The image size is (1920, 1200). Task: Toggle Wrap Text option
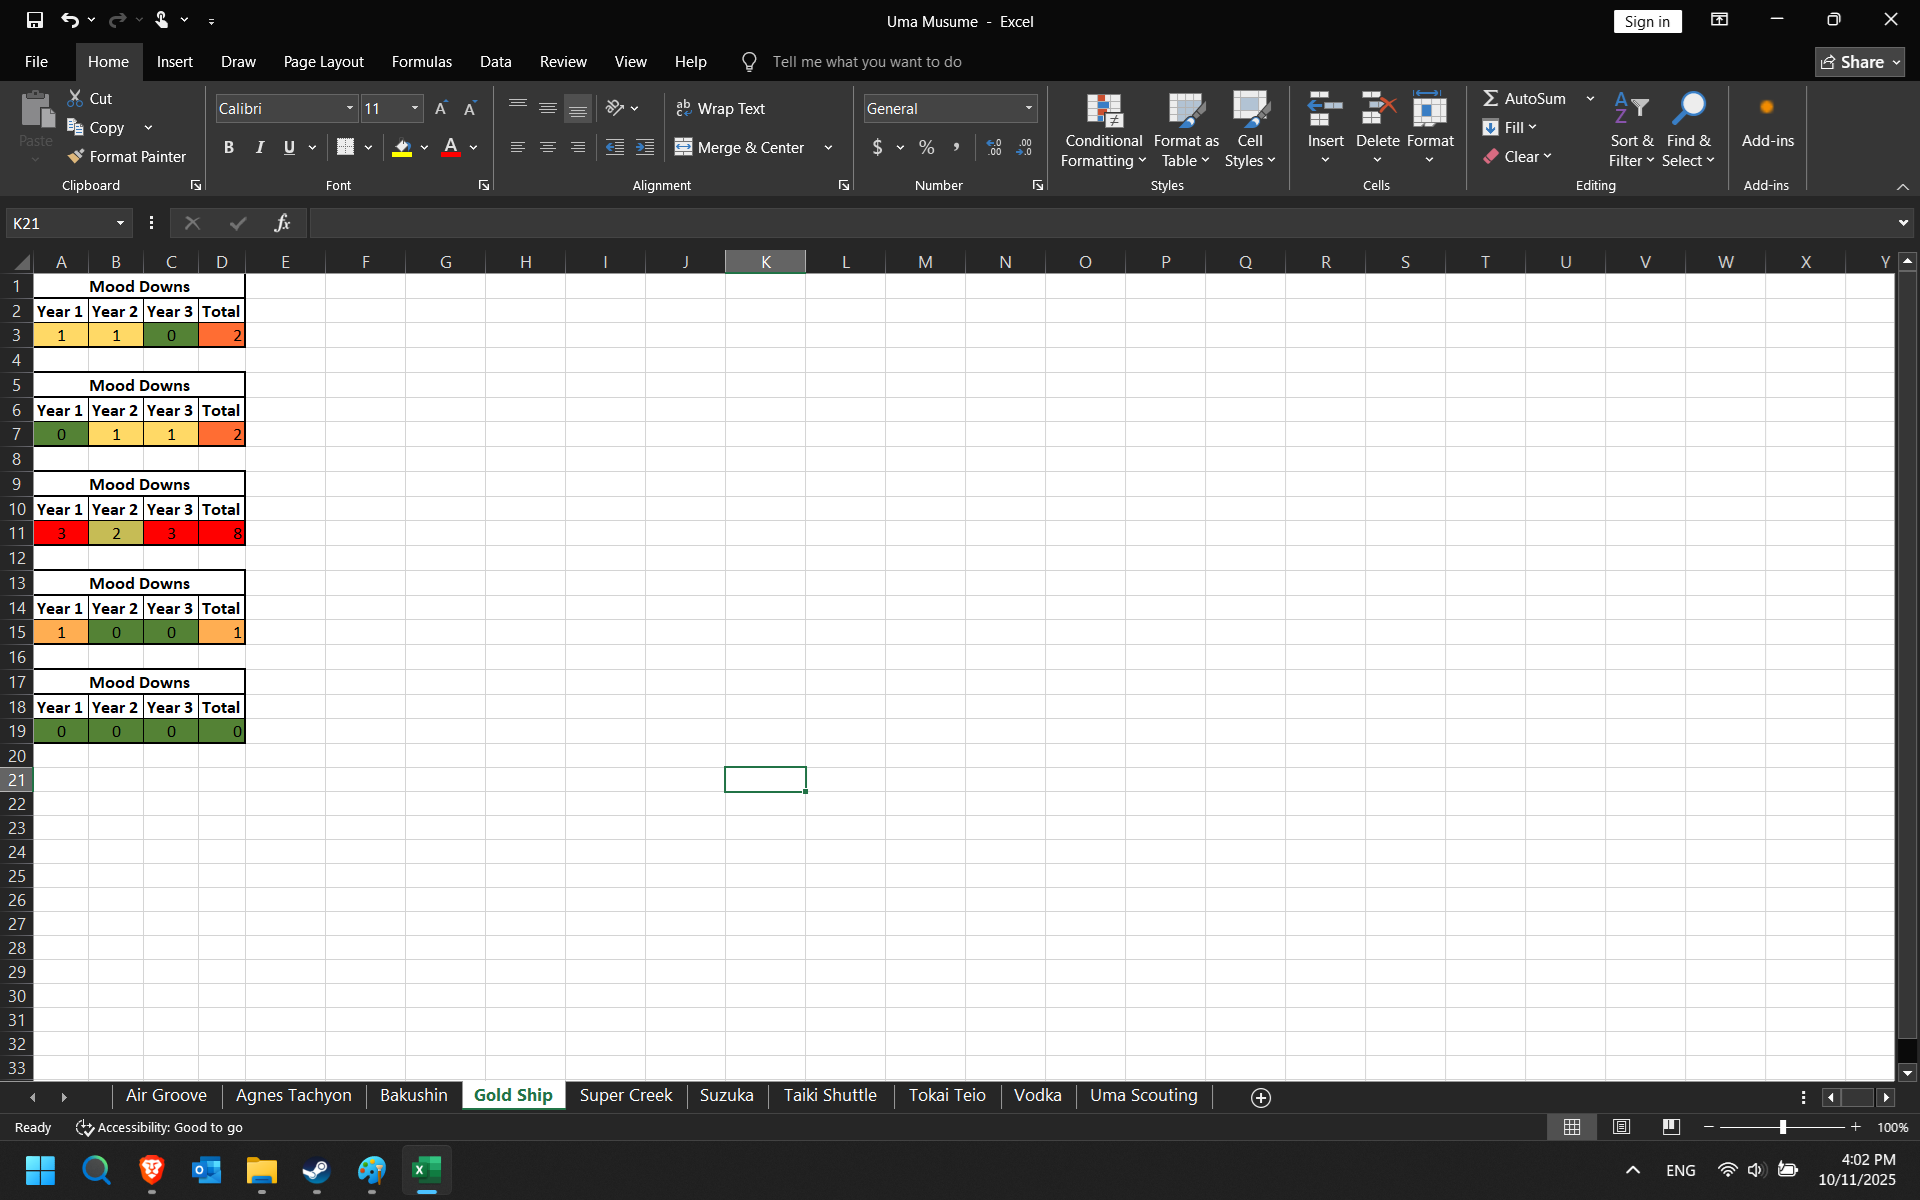point(720,108)
